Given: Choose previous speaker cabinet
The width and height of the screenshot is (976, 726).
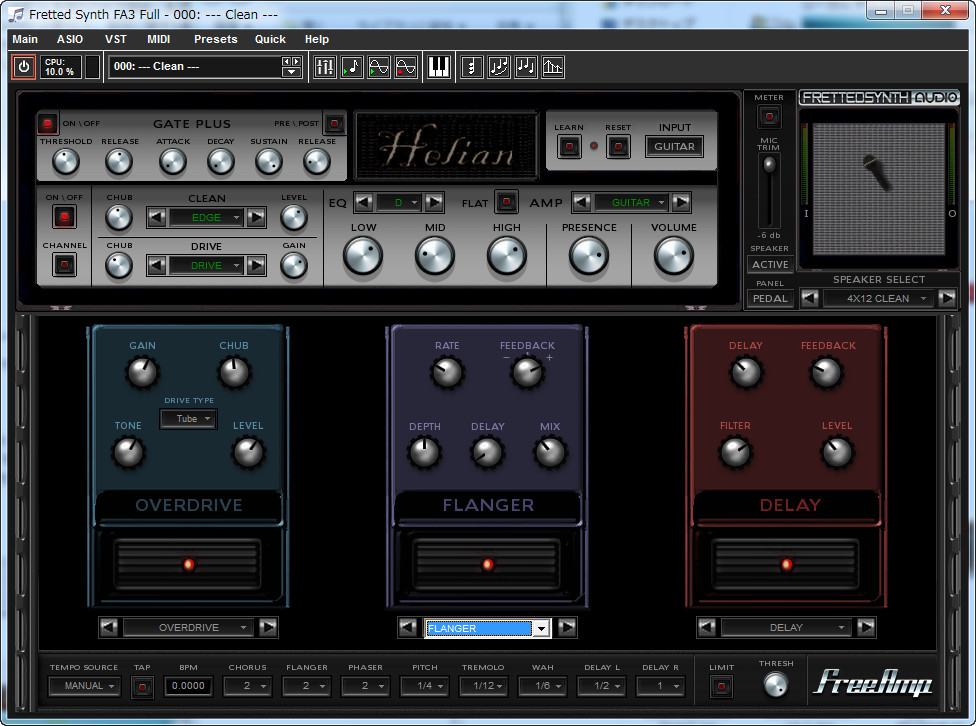Looking at the screenshot, I should coord(809,298).
